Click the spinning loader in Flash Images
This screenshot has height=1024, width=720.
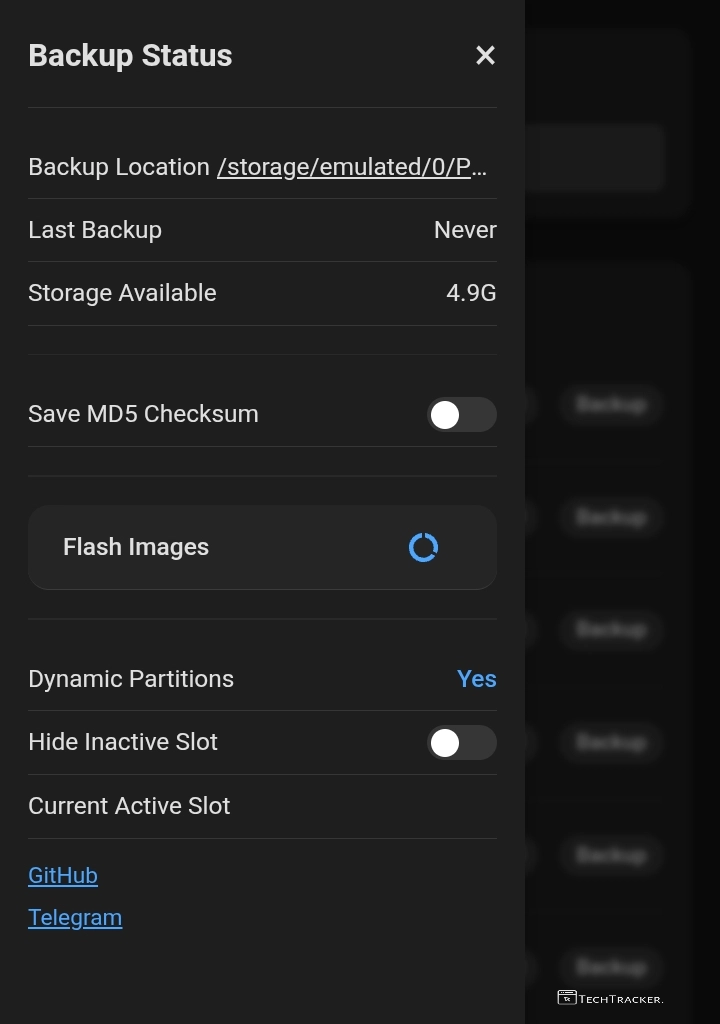coord(424,547)
